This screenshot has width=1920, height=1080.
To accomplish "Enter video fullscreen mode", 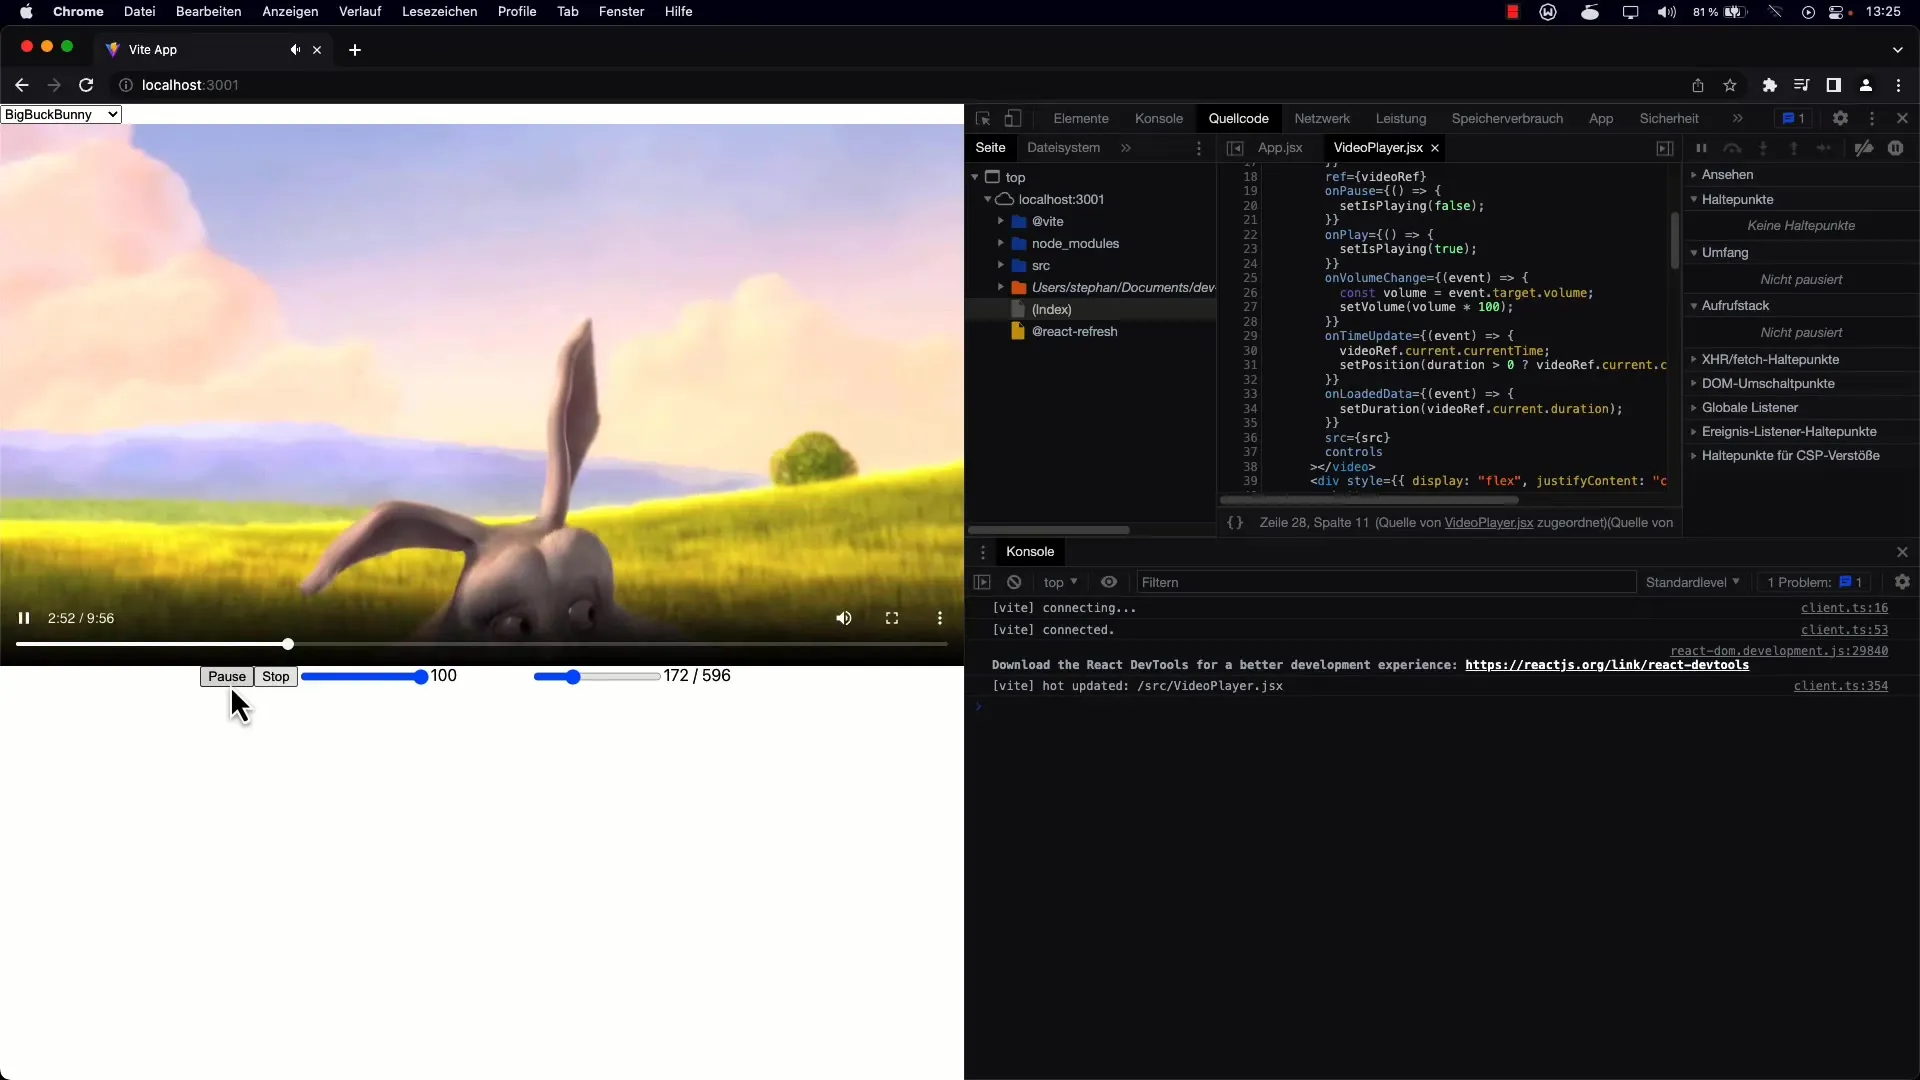I will click(x=892, y=618).
